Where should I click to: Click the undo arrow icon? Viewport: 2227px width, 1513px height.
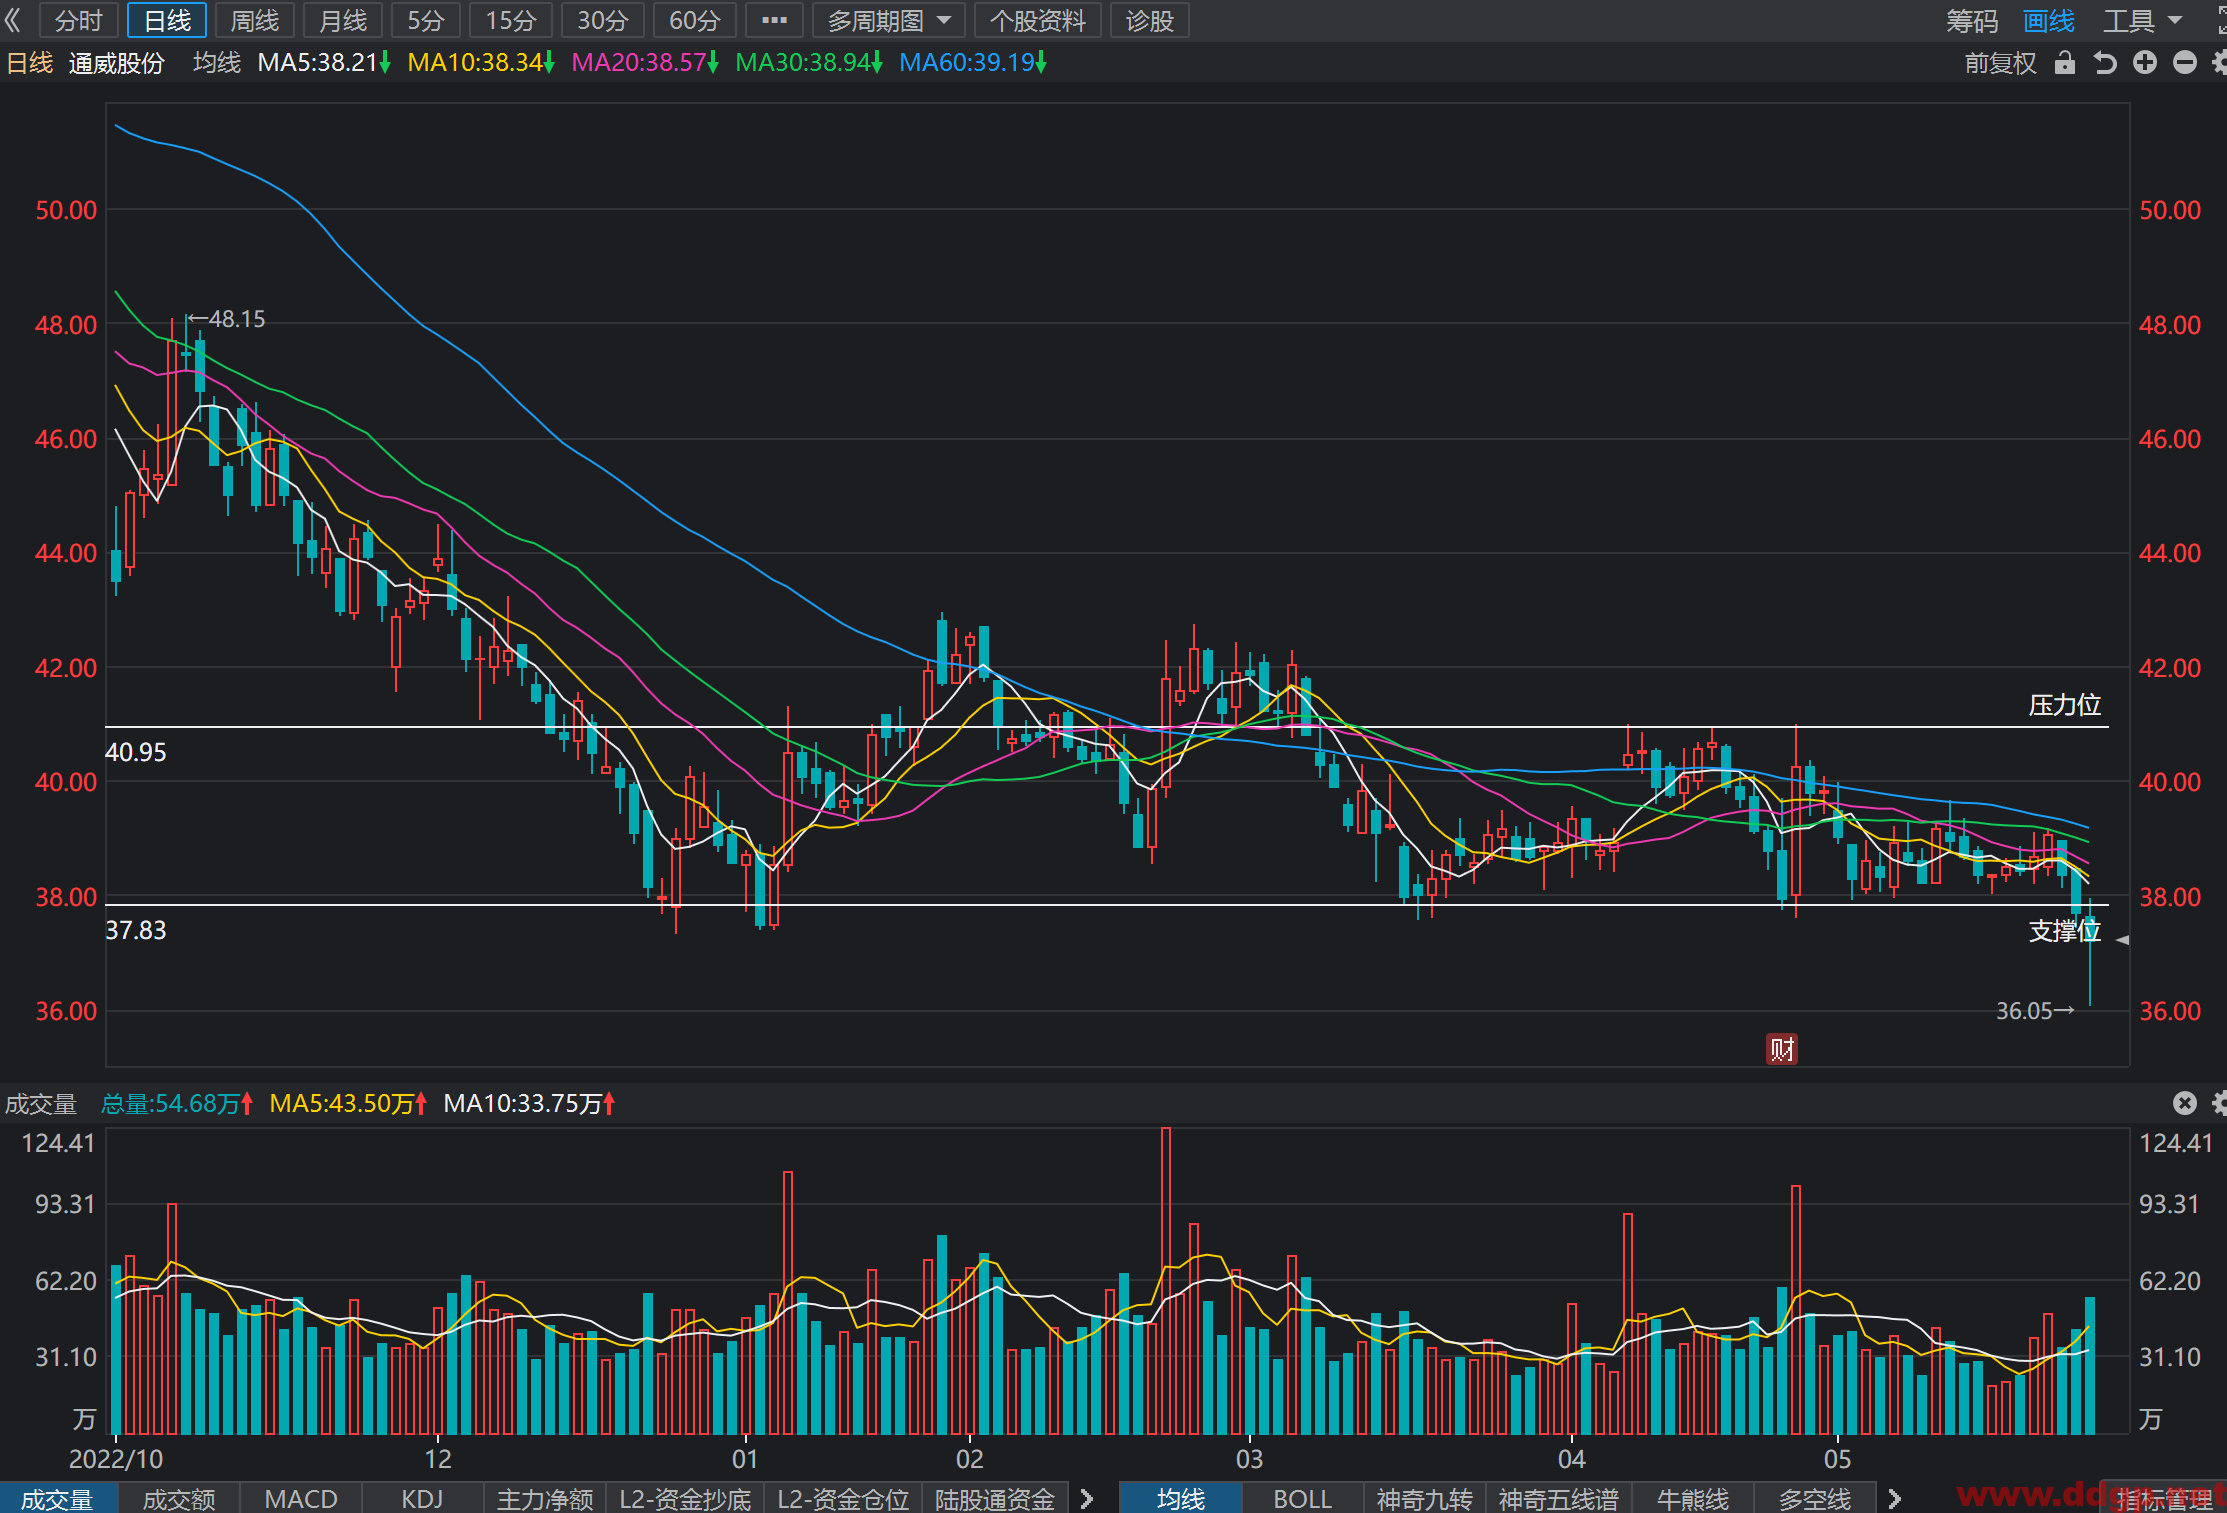(2105, 63)
